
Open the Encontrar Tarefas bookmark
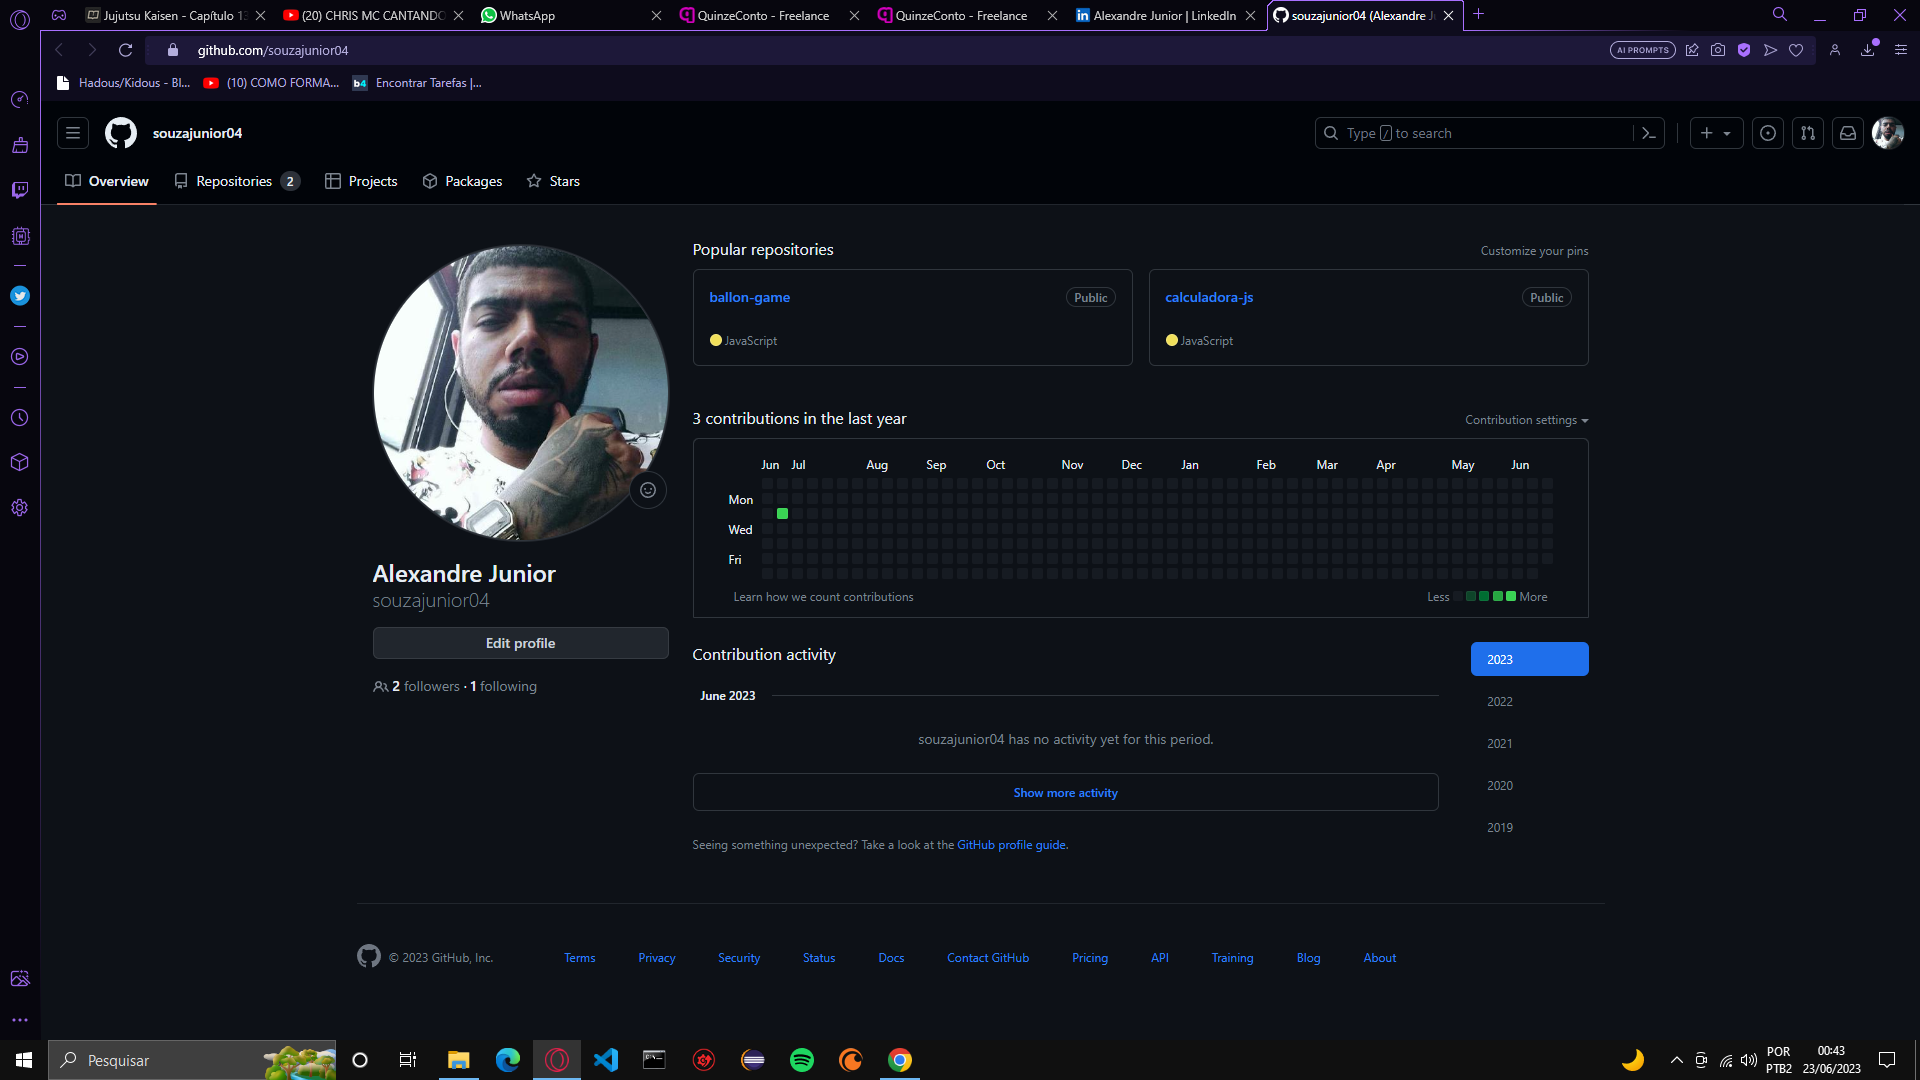pos(417,83)
